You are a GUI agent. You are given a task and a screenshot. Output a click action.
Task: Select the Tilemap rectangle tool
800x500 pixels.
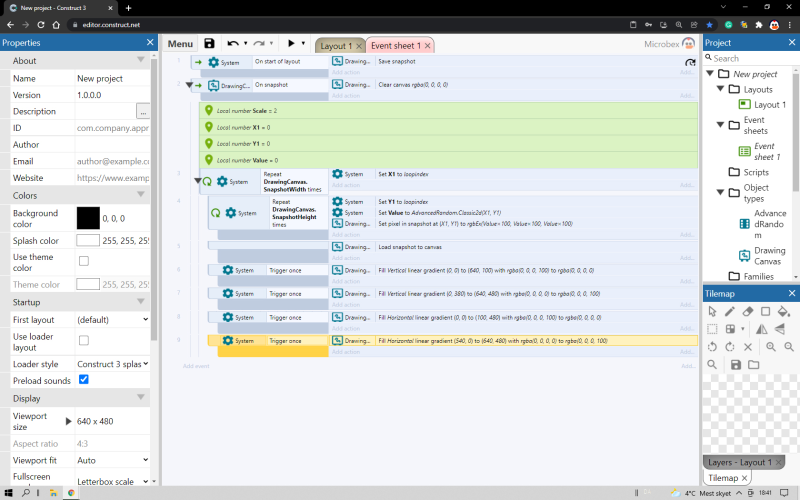[x=765, y=311]
